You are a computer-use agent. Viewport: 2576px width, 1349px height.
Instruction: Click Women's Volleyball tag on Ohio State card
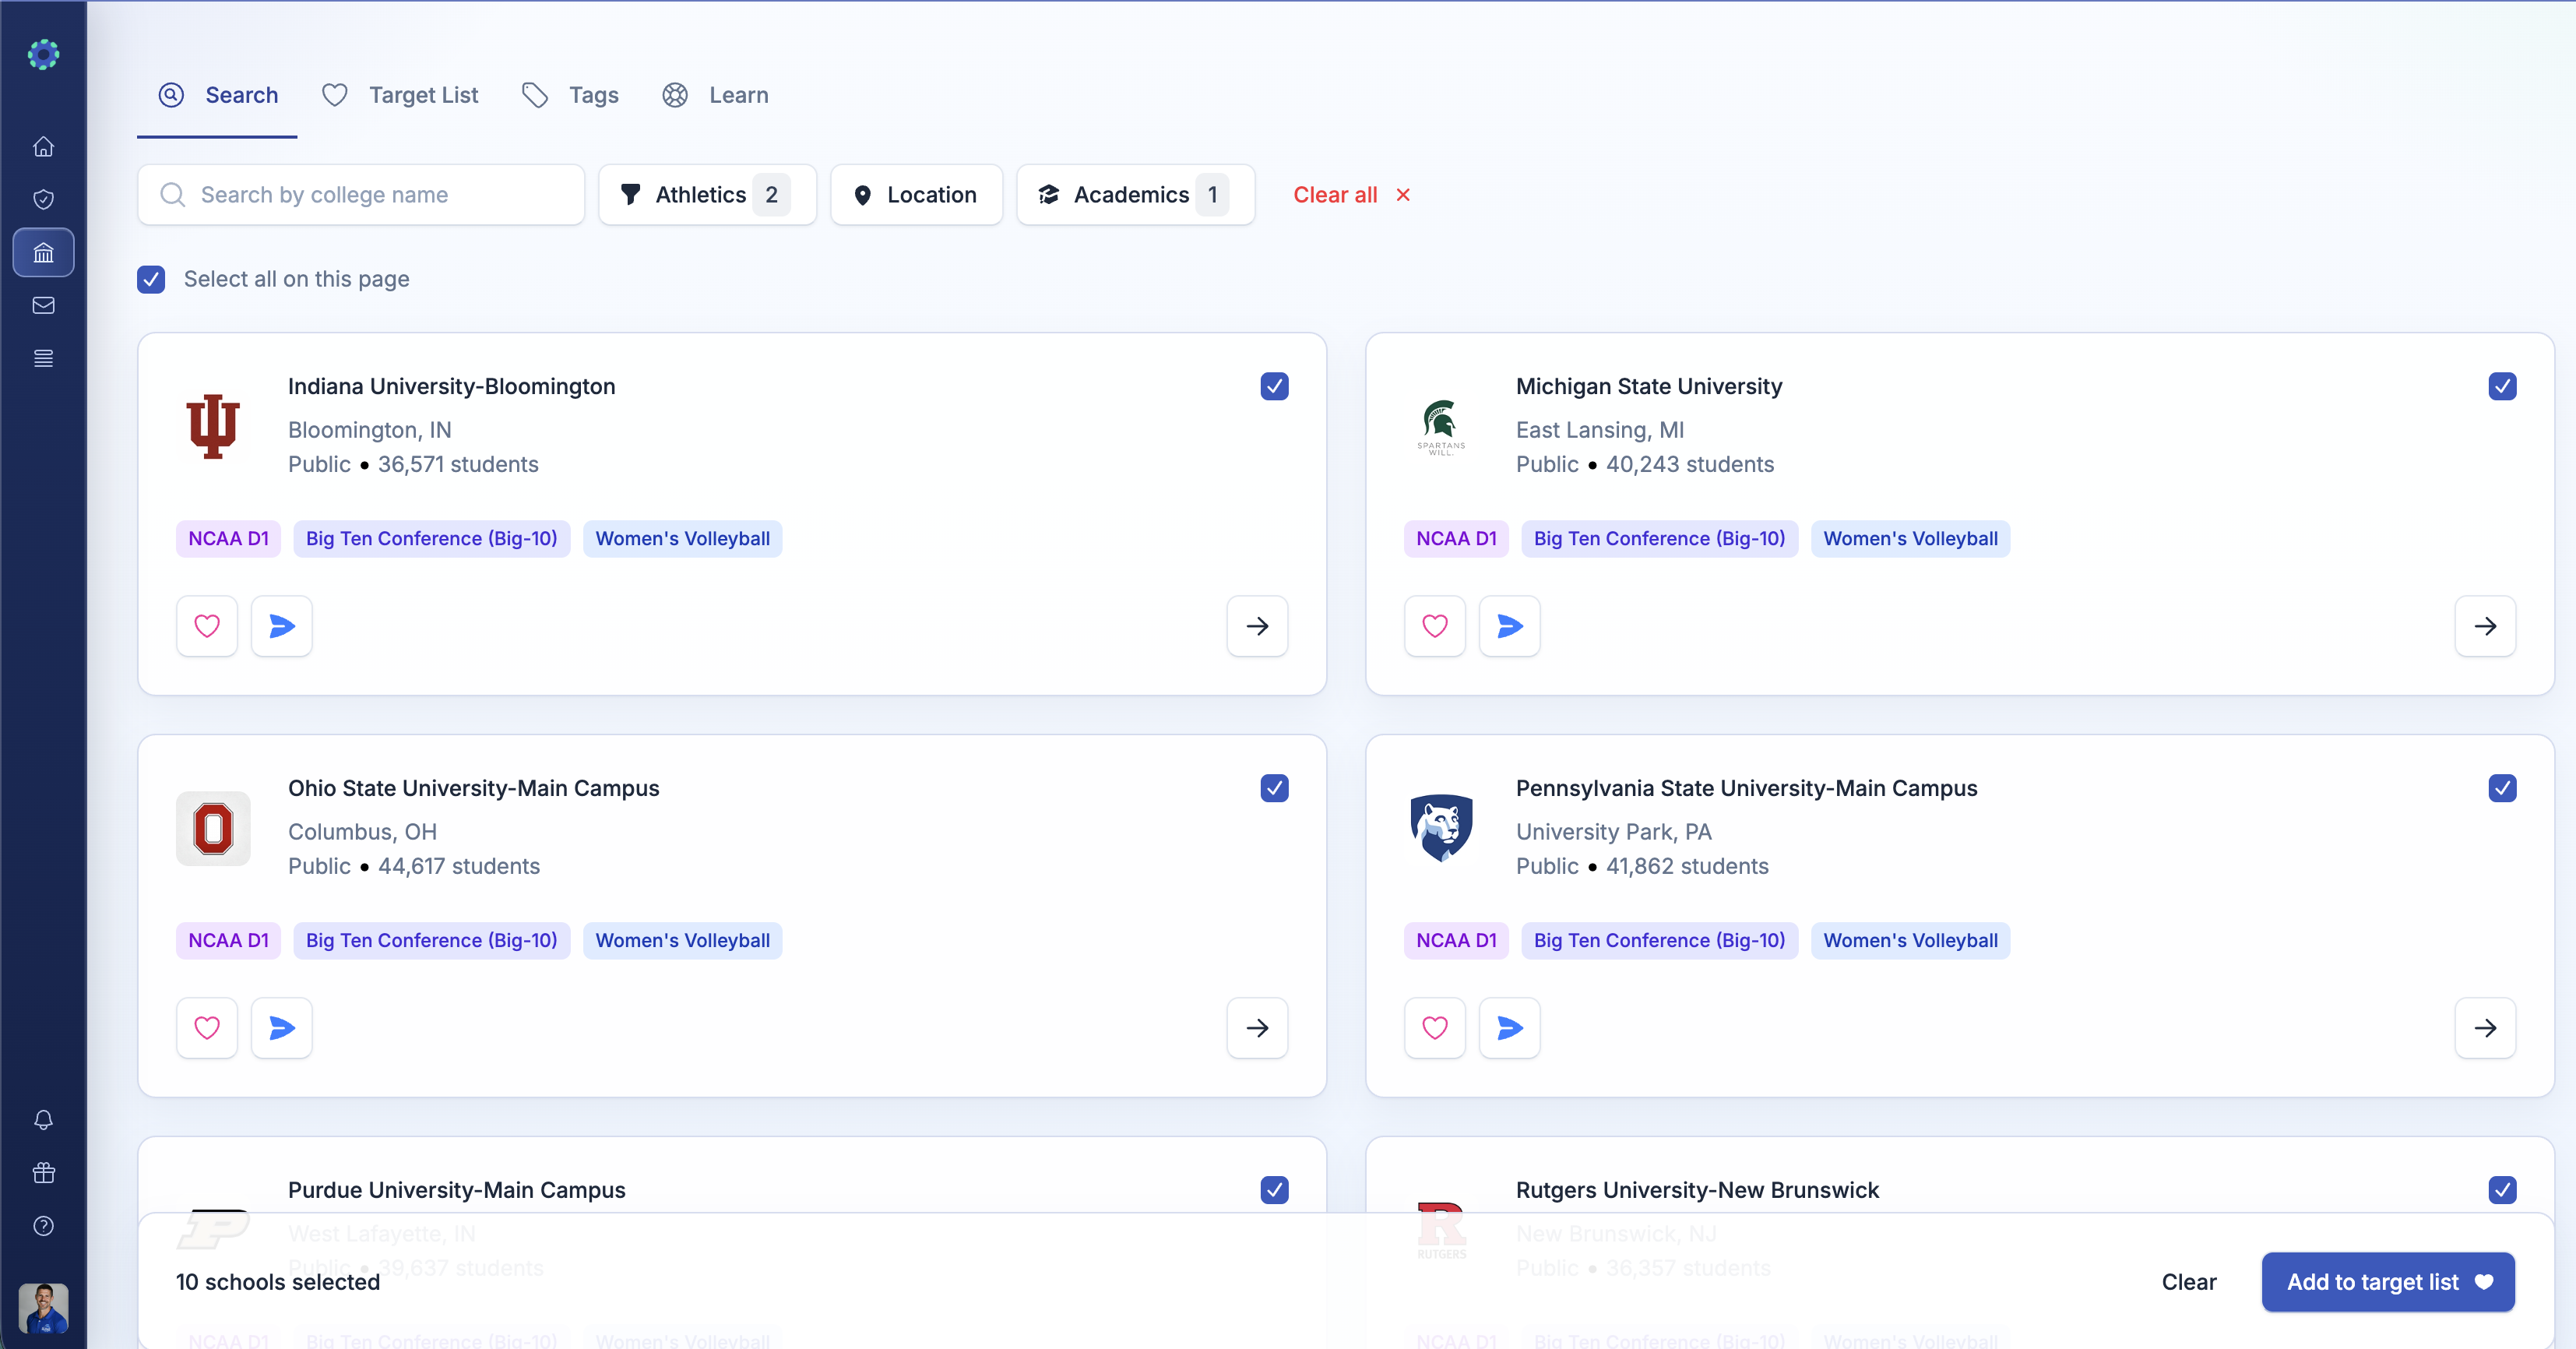click(683, 941)
